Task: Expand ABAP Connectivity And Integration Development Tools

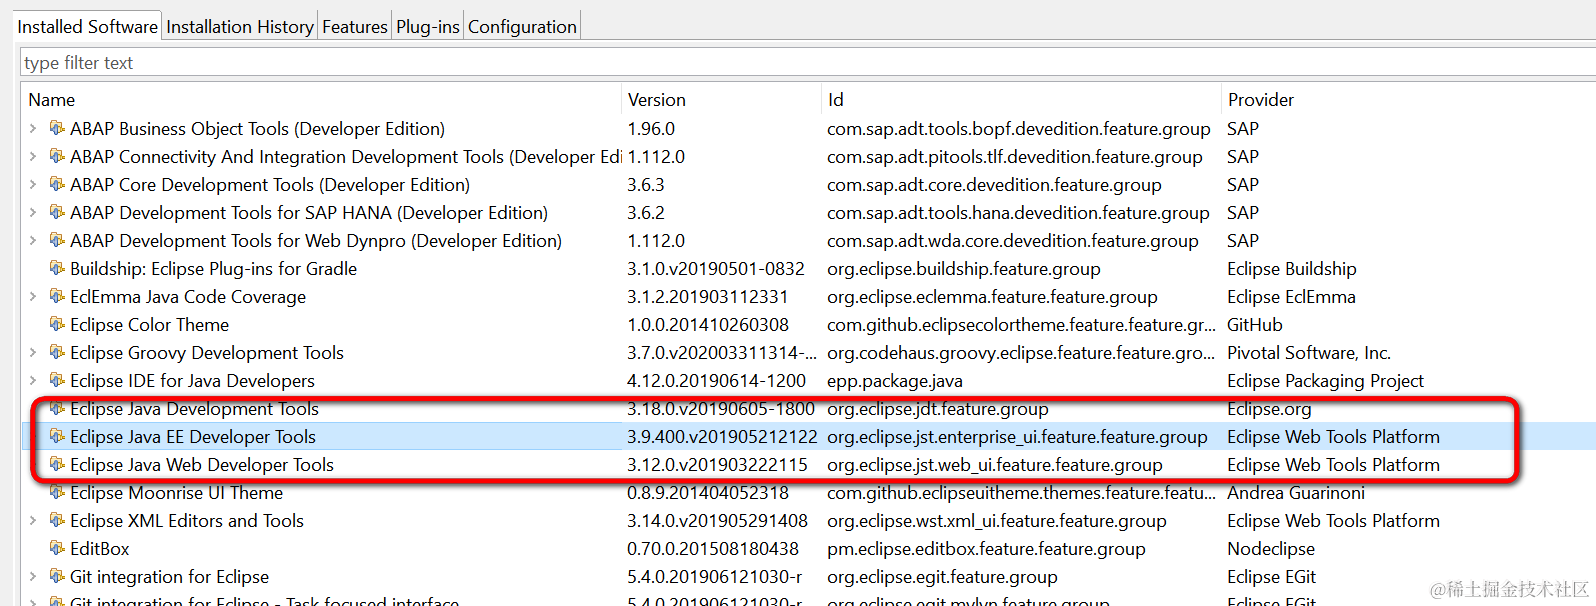Action: click(x=33, y=156)
